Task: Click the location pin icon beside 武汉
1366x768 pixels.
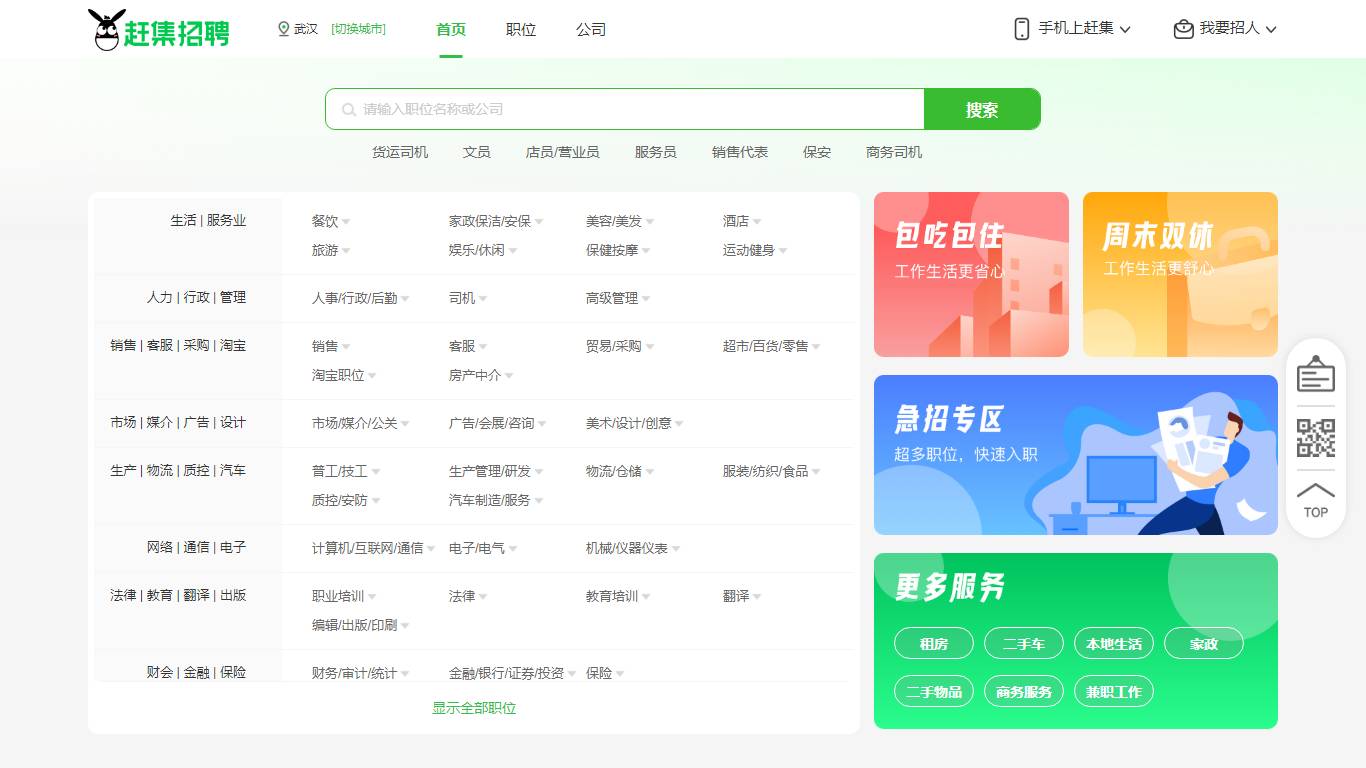Action: (x=283, y=29)
